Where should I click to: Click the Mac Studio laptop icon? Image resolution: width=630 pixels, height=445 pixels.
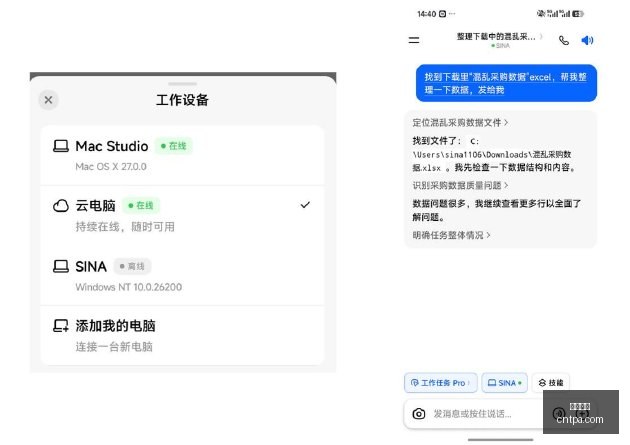pos(61,146)
